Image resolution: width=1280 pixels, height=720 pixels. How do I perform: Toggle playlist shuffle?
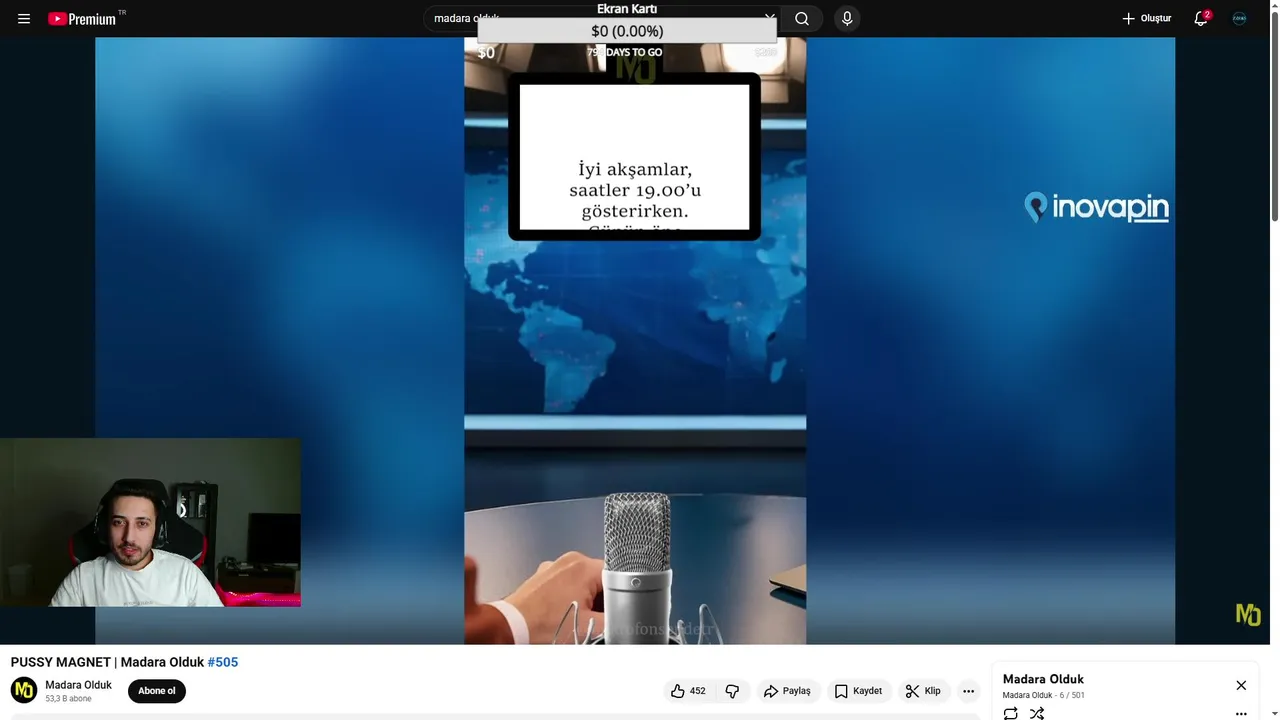click(x=1037, y=713)
